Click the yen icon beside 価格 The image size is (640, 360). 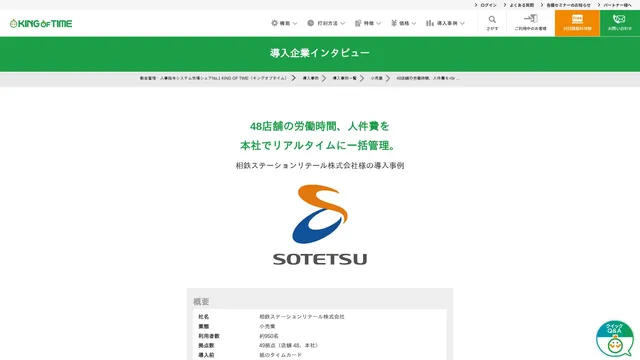[x=394, y=23]
